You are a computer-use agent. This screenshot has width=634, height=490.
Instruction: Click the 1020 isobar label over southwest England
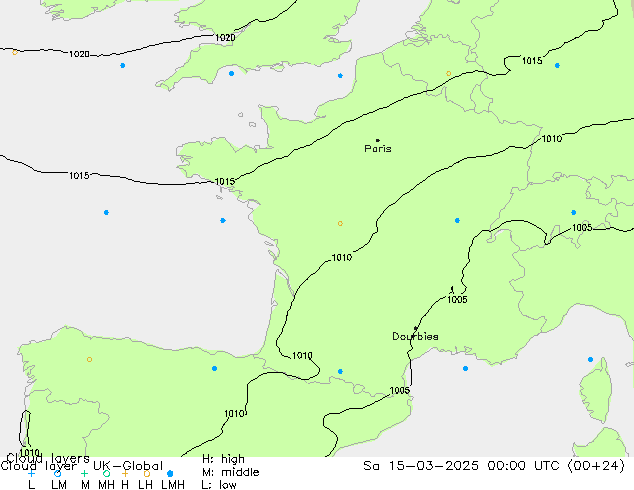pos(225,38)
